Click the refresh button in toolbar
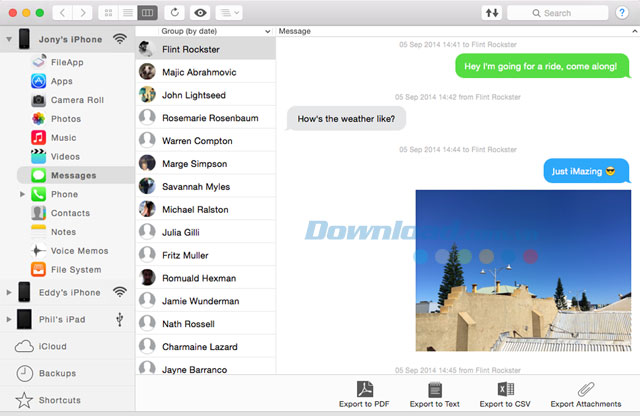Image resolution: width=640 pixels, height=416 pixels. coord(176,13)
